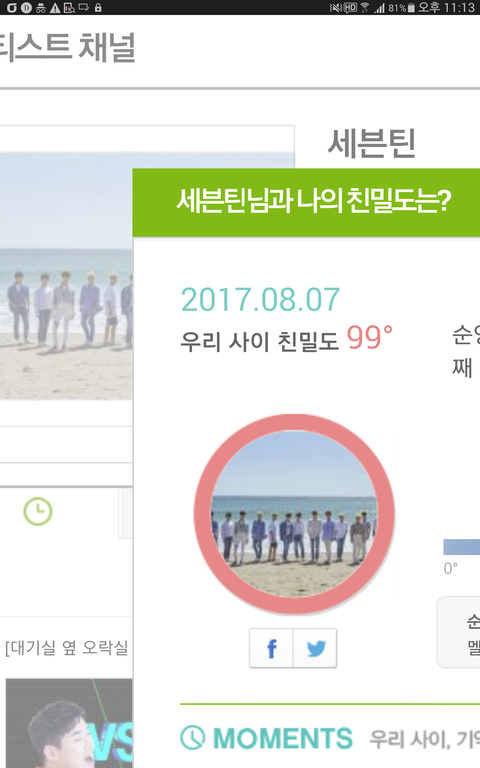Screen dimensions: 480x768
Task: Select the 세븐틴 artist name heading
Action: point(371,144)
